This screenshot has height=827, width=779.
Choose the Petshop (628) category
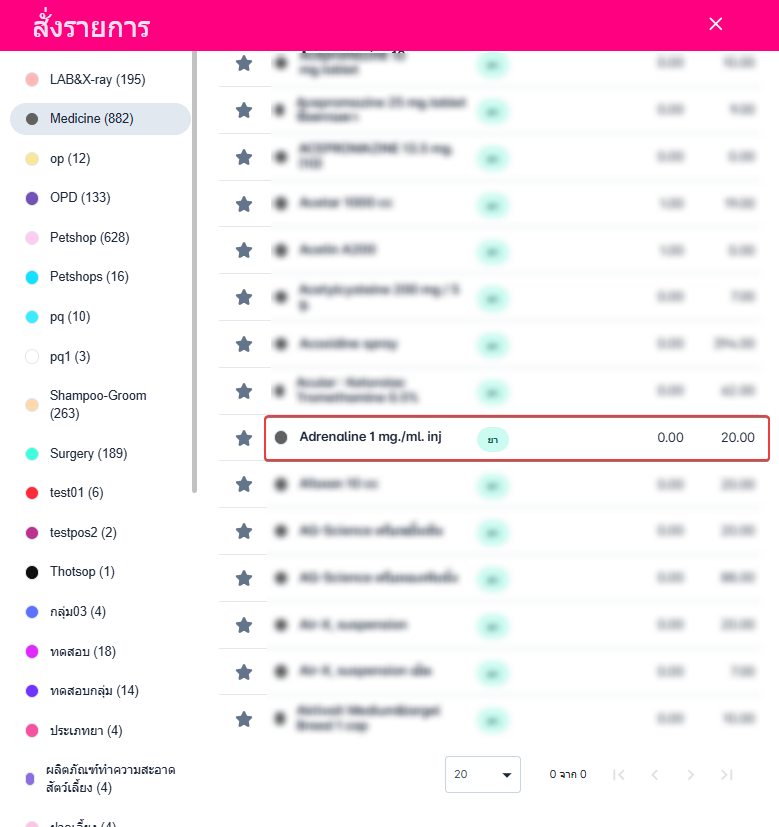[x=89, y=238]
